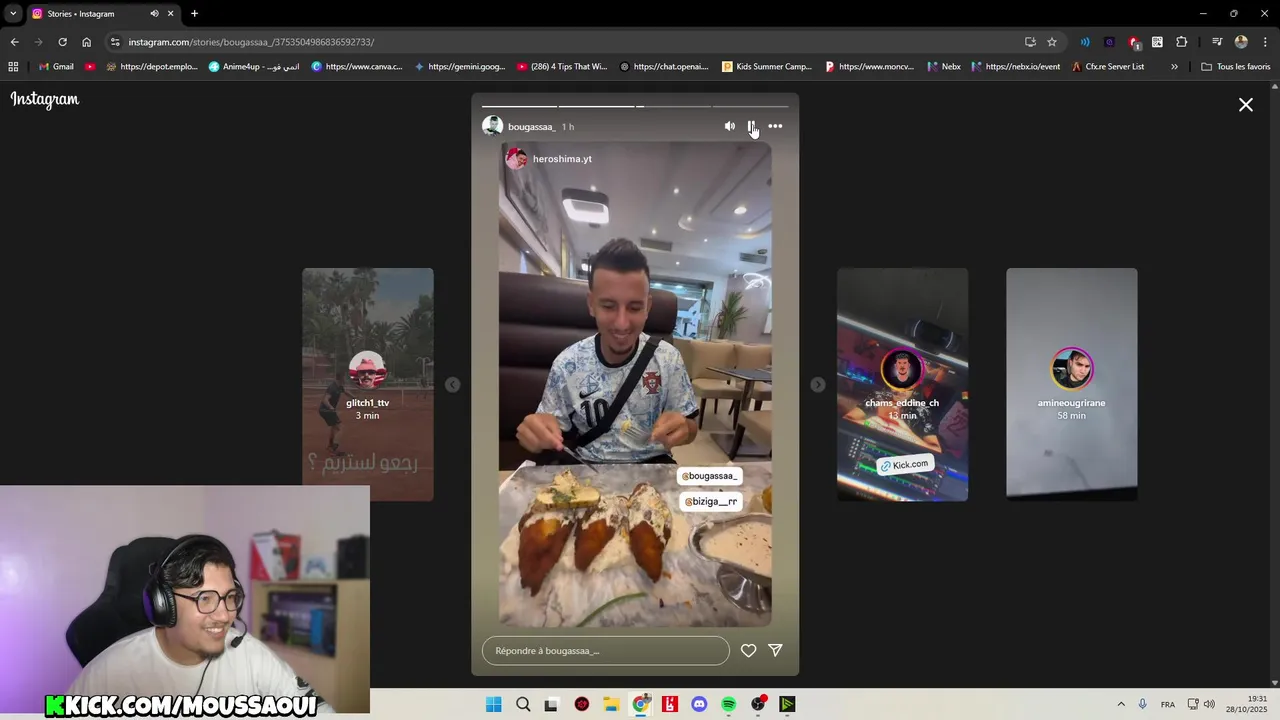Image resolution: width=1280 pixels, height=720 pixels.
Task: Mute the story audio with speaker icon
Action: pyautogui.click(x=729, y=126)
